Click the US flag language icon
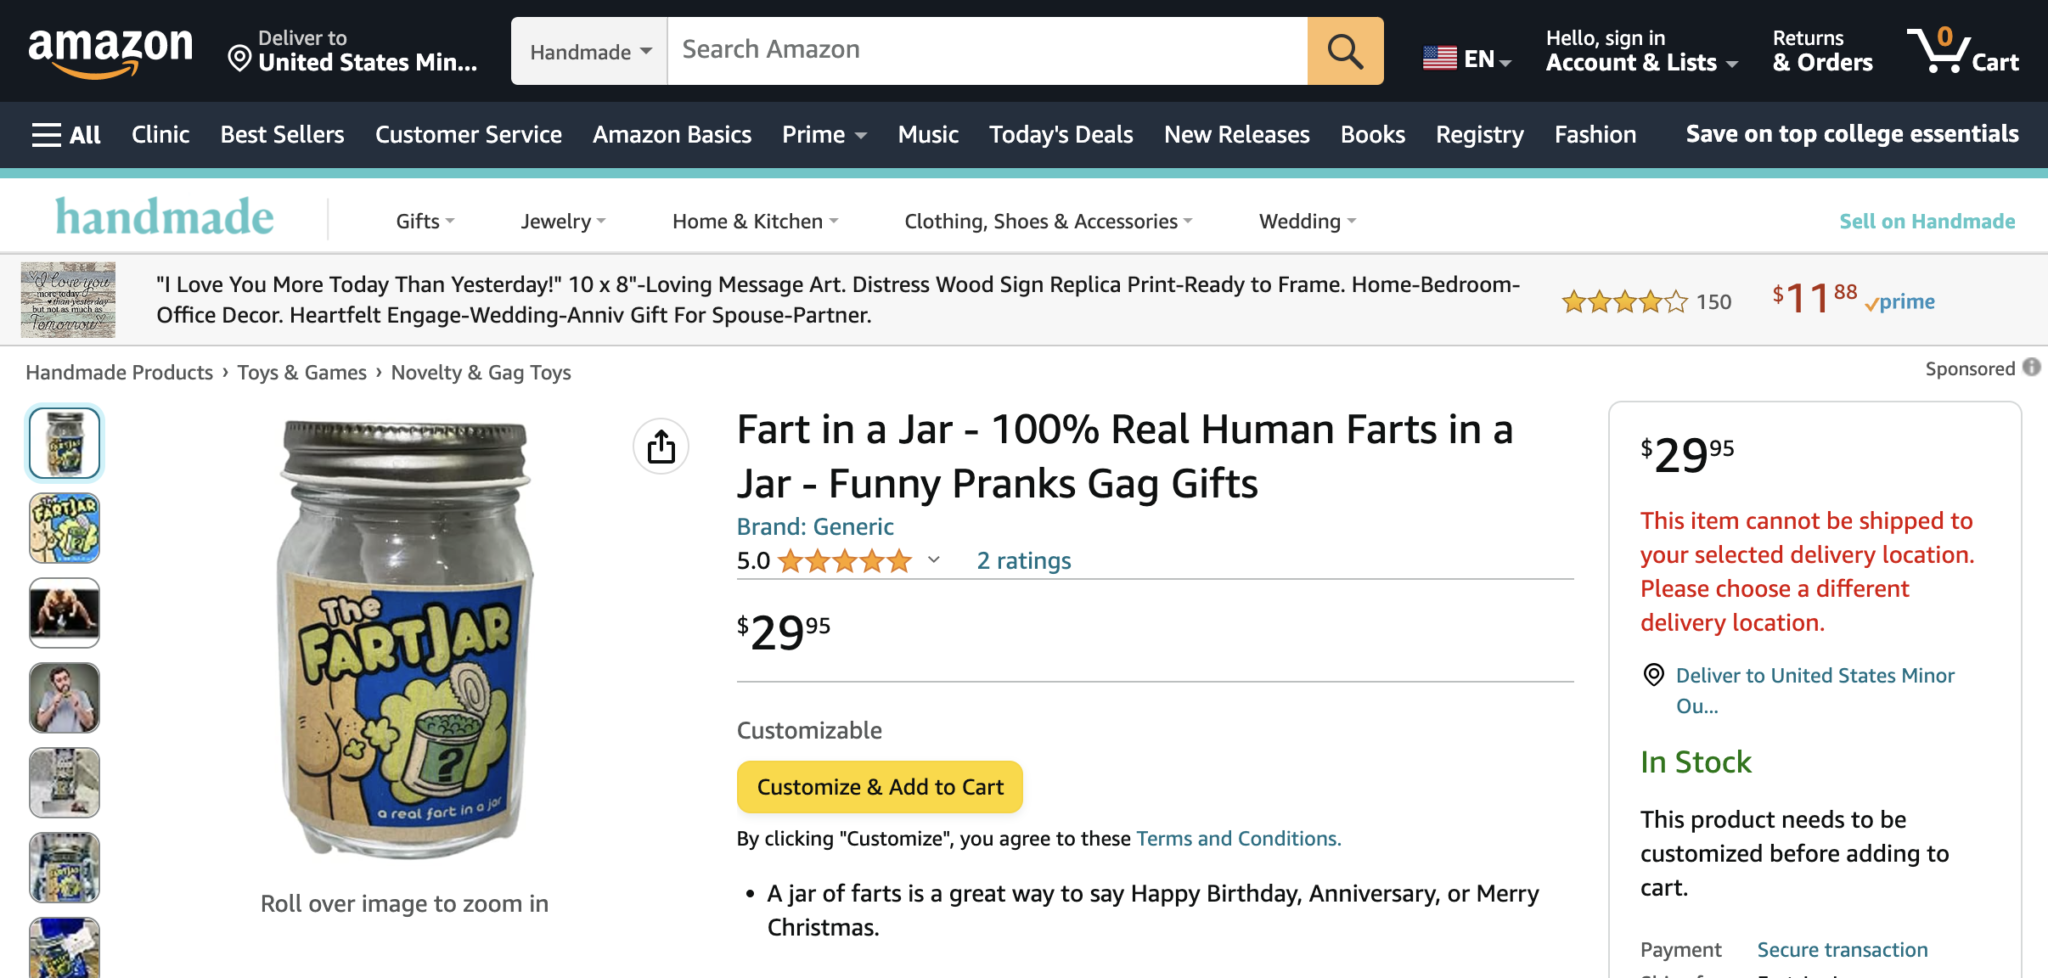This screenshot has width=2048, height=978. [x=1438, y=57]
